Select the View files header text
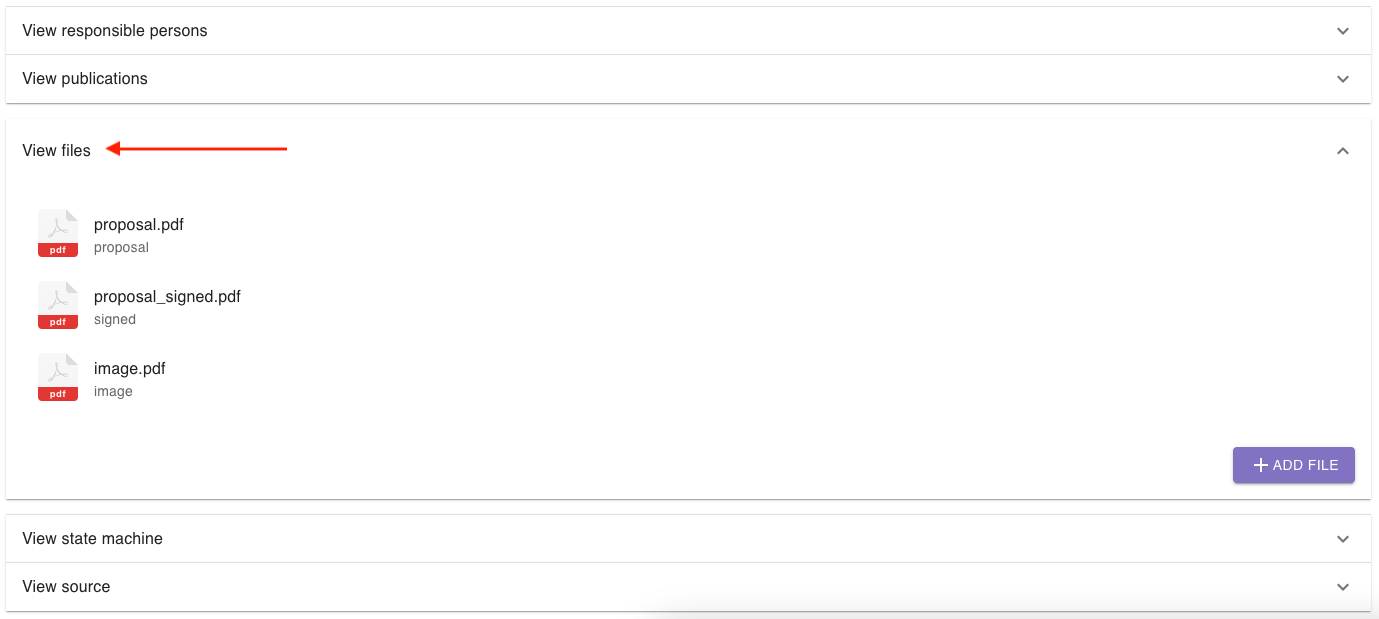This screenshot has width=1379, height=619. point(56,150)
